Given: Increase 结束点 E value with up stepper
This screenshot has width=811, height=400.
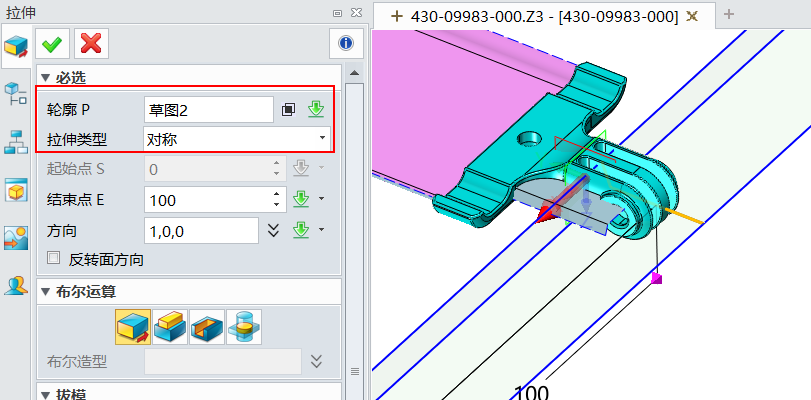Looking at the screenshot, I should pyautogui.click(x=278, y=194).
